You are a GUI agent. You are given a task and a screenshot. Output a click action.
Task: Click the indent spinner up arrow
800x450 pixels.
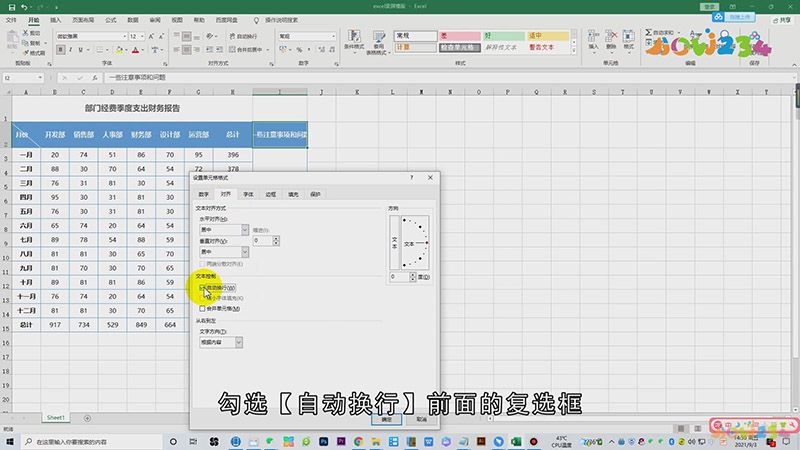pyautogui.click(x=276, y=238)
